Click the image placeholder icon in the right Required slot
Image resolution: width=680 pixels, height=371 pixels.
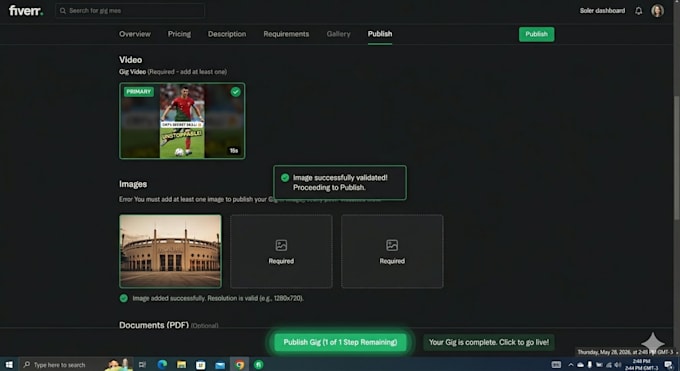pos(392,245)
